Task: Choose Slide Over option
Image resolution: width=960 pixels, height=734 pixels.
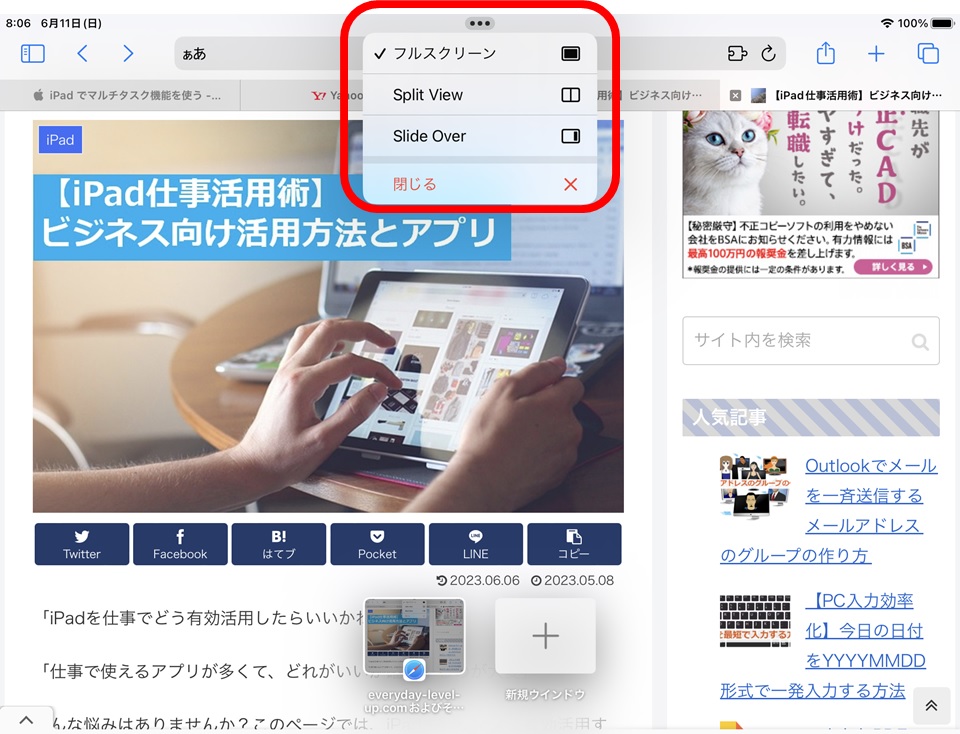Action: coord(479,136)
